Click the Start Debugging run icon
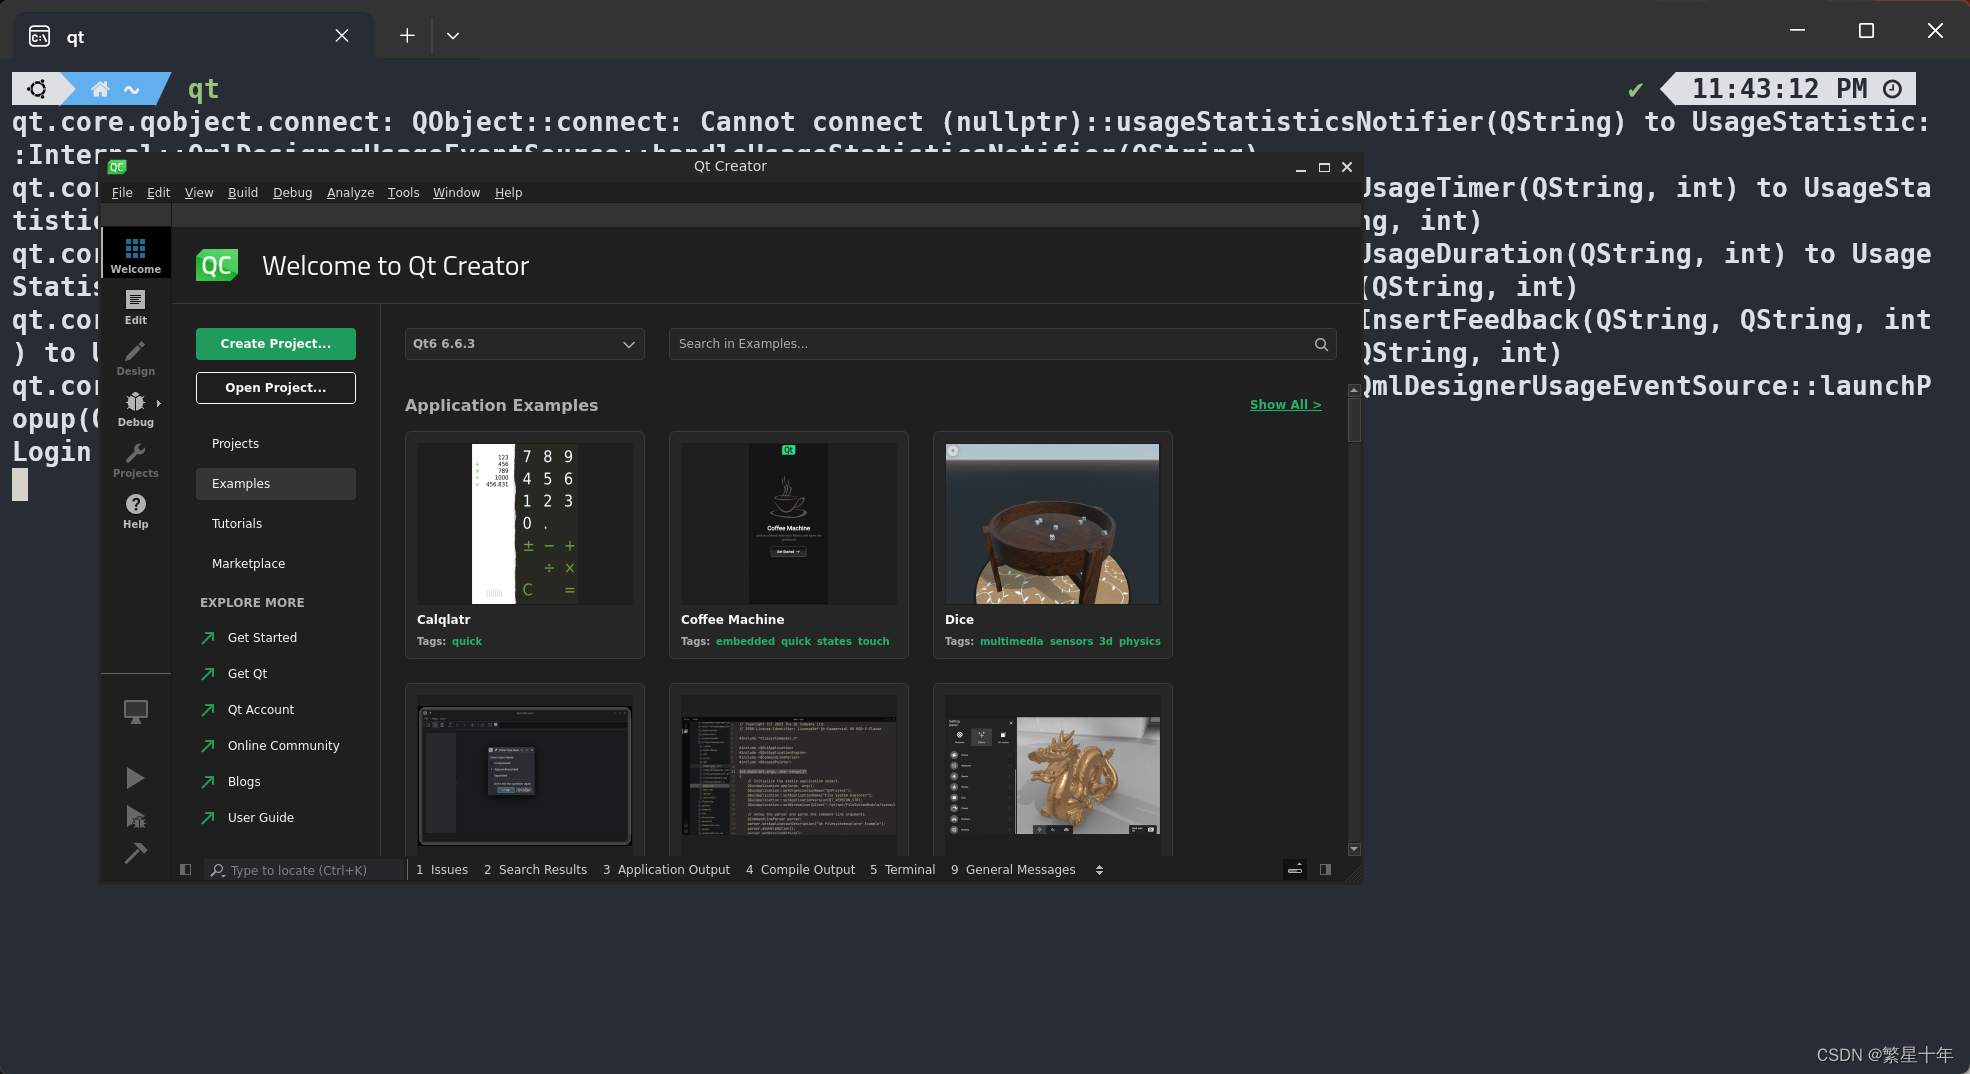The height and width of the screenshot is (1074, 1970). pyautogui.click(x=136, y=817)
